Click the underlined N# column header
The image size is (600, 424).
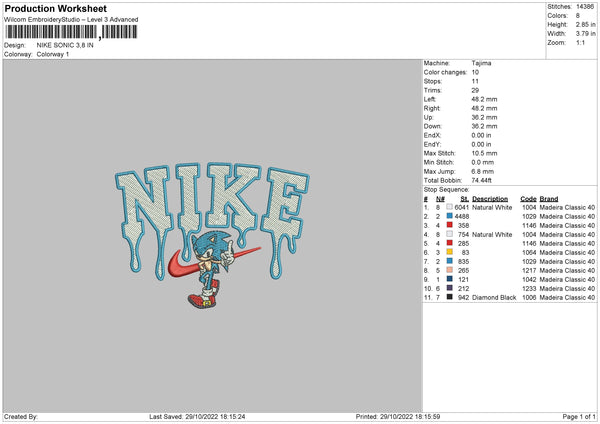pos(440,199)
